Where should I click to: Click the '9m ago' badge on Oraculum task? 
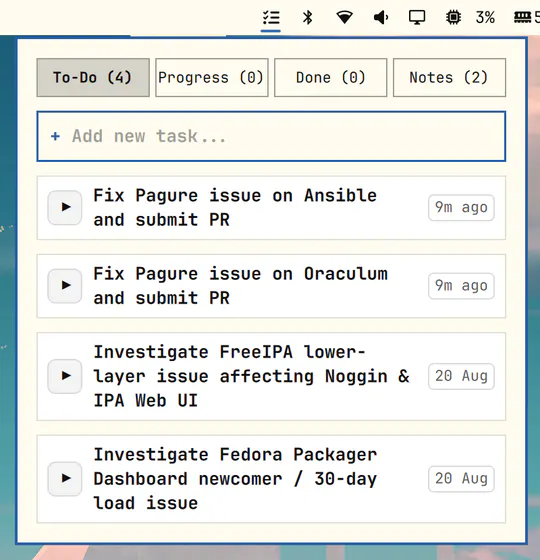pos(461,286)
